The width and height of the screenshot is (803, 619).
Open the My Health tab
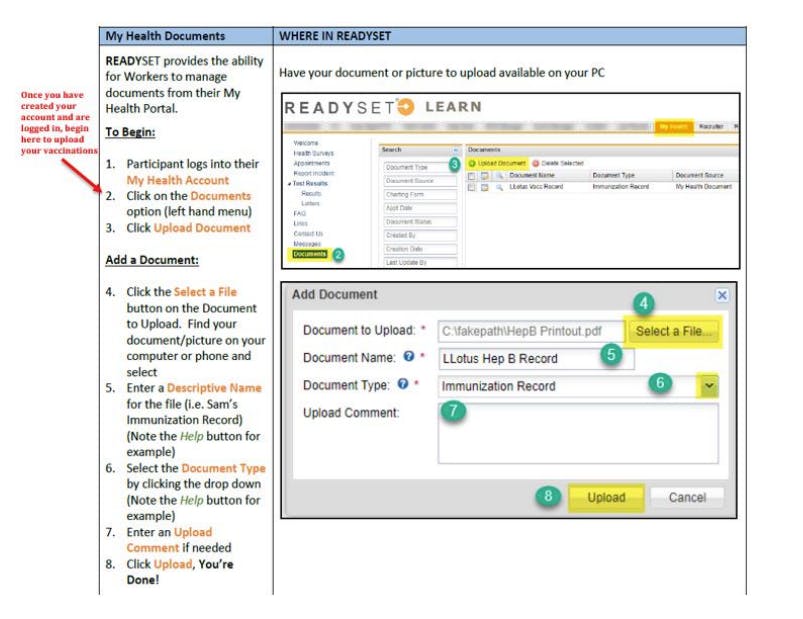coord(675,128)
